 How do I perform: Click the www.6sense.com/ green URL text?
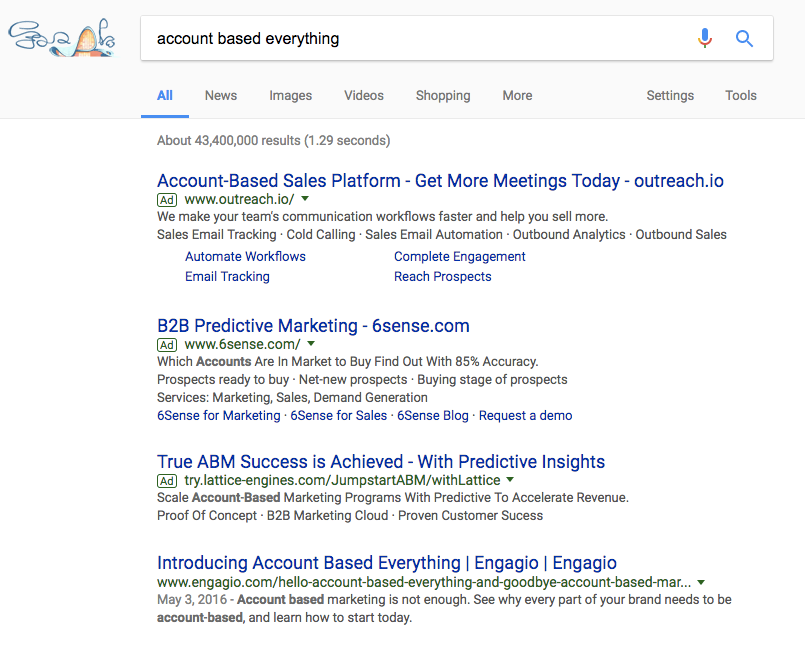pyautogui.click(x=242, y=344)
